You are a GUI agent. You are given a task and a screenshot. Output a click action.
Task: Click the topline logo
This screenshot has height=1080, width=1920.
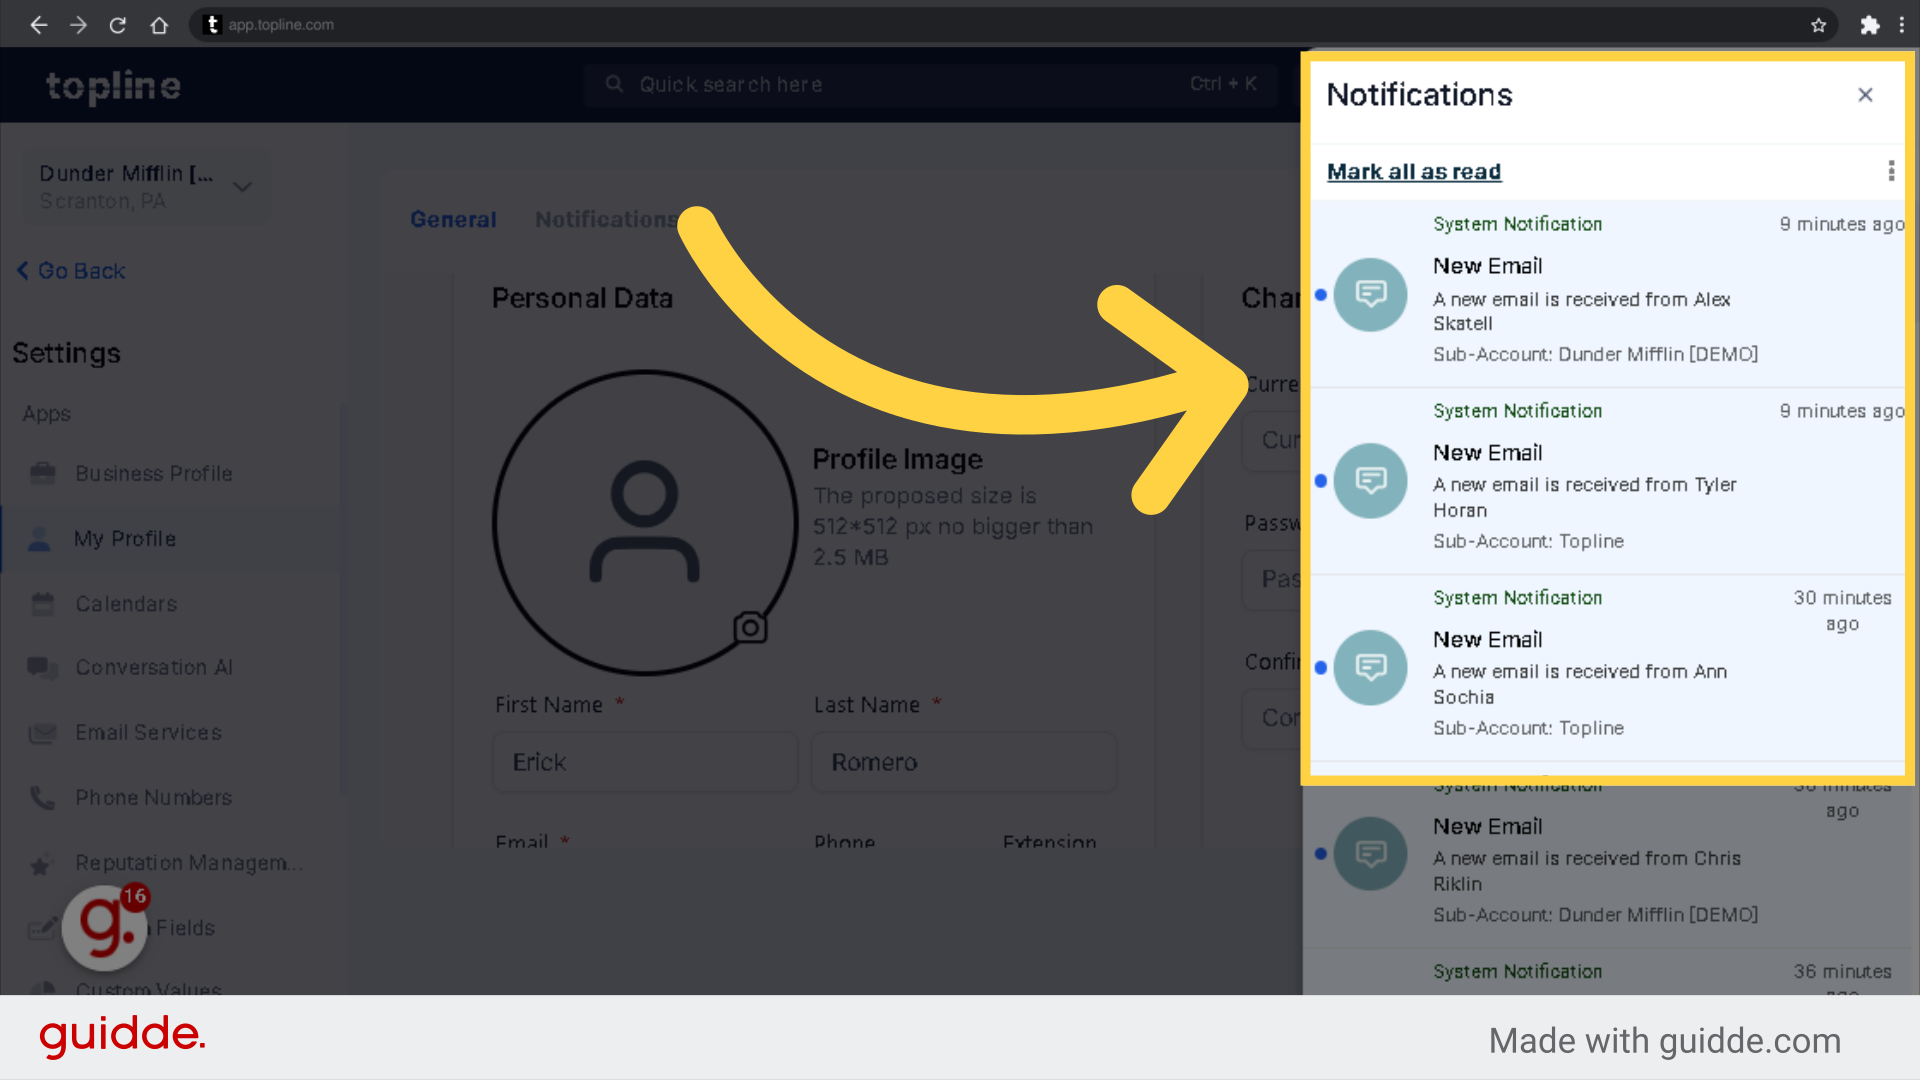tap(113, 86)
